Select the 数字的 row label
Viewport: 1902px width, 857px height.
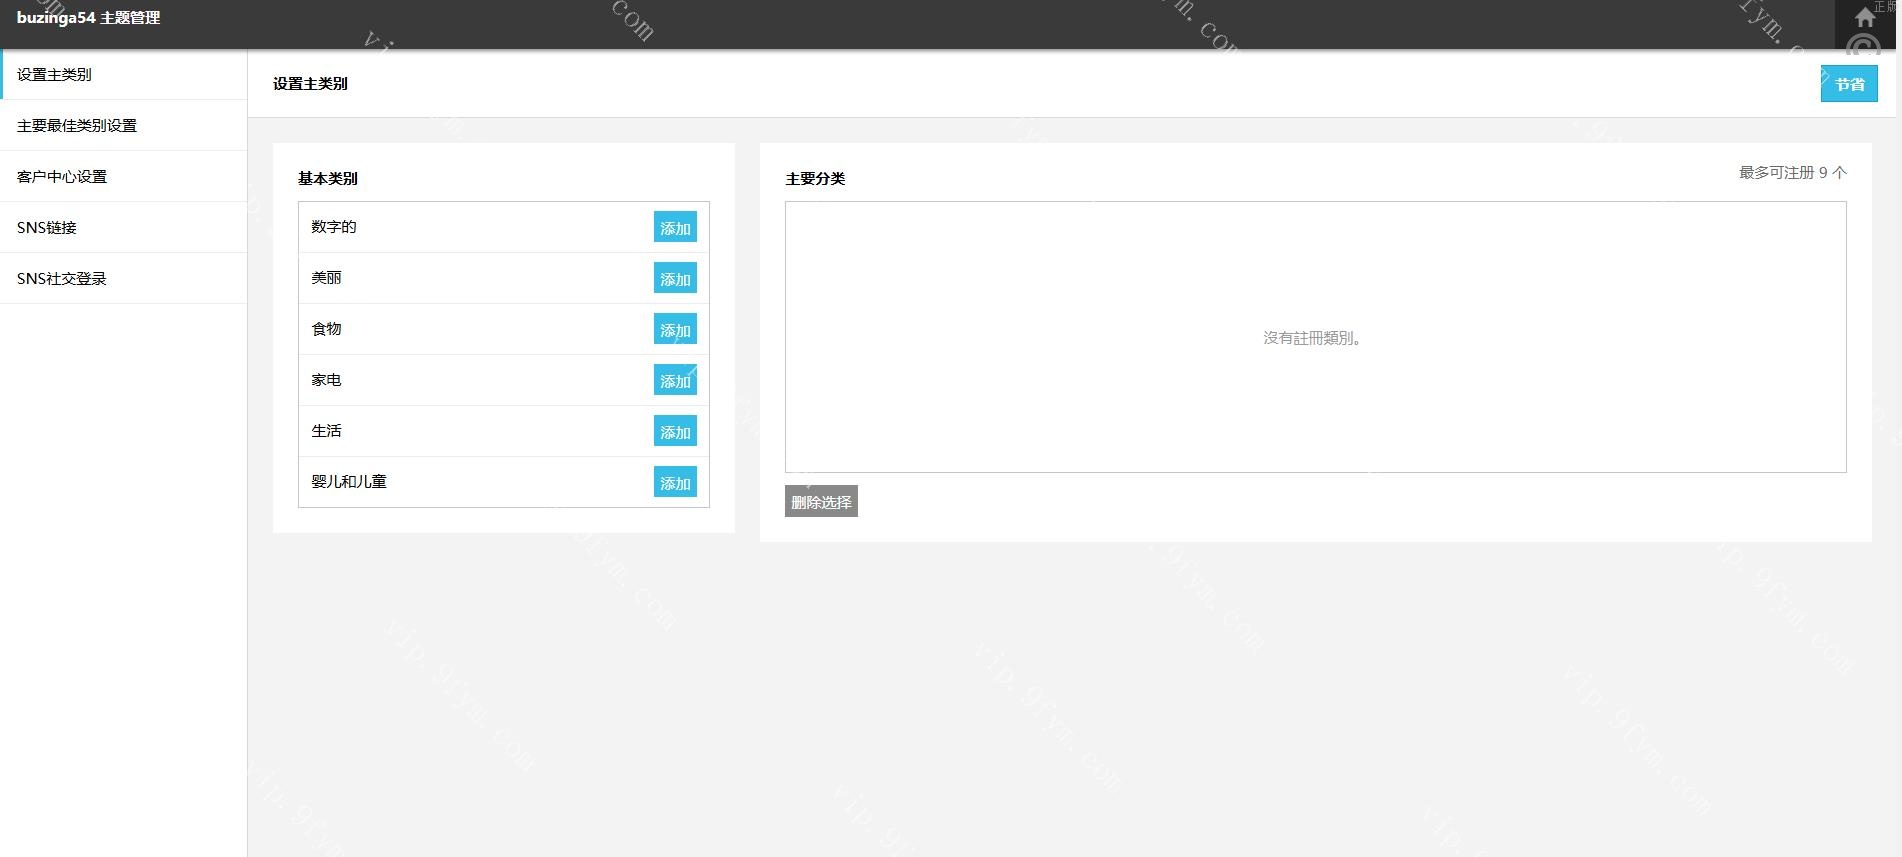click(x=334, y=227)
